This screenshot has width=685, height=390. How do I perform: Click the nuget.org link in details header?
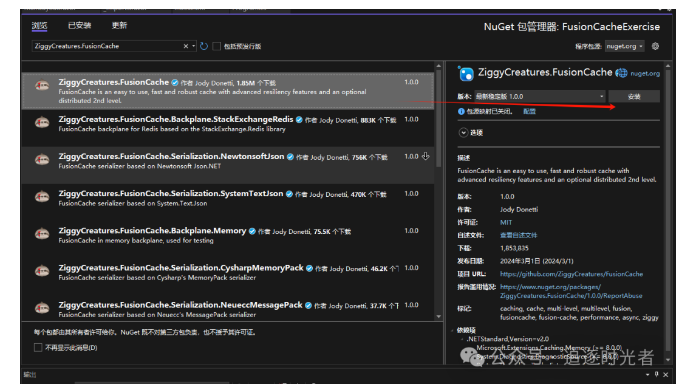pos(645,74)
